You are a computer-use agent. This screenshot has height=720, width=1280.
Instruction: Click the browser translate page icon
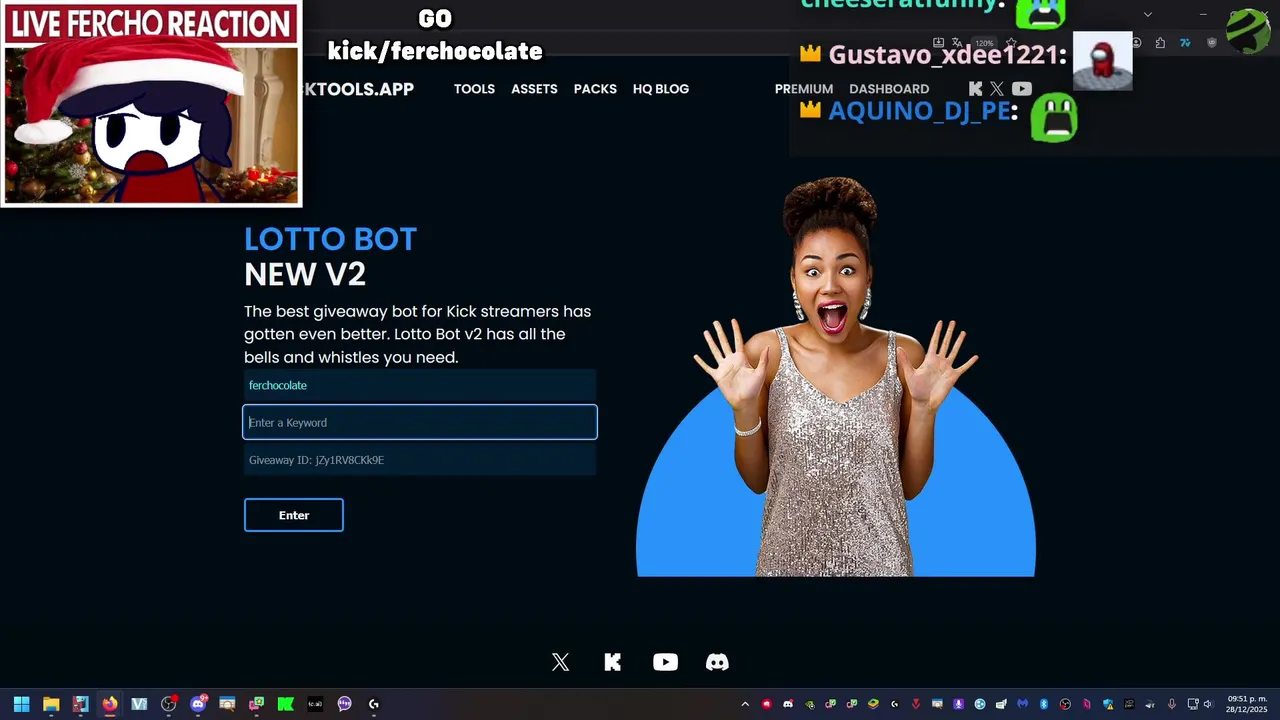pos(957,43)
